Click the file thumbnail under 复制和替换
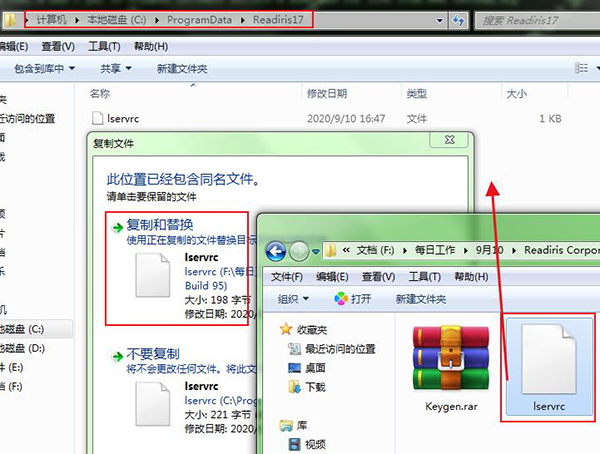Viewport: 600px width, 454px height. click(x=153, y=275)
